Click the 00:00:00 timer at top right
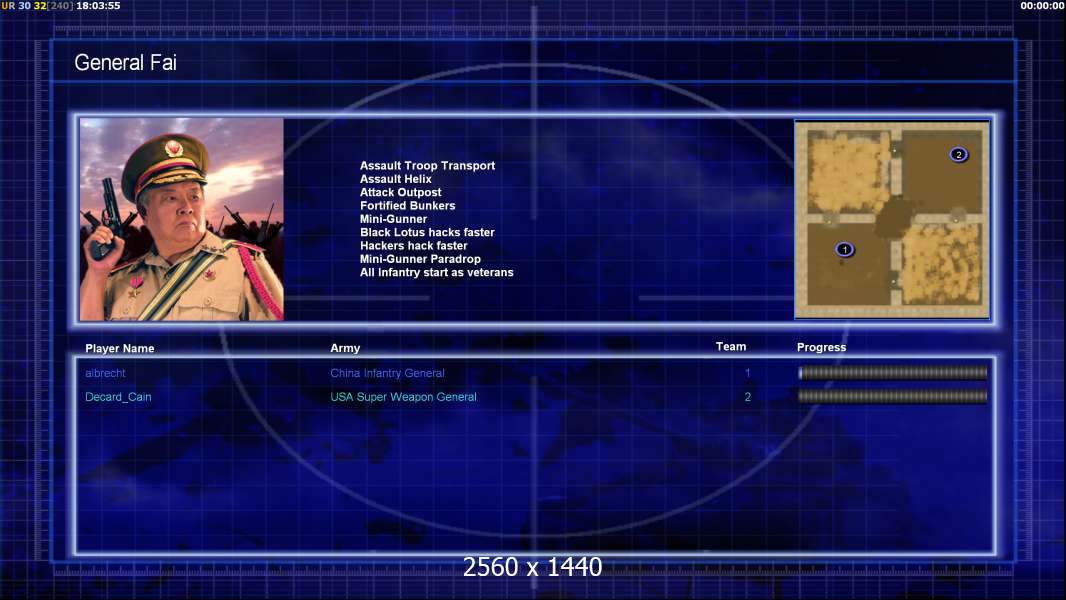 coord(1042,5)
